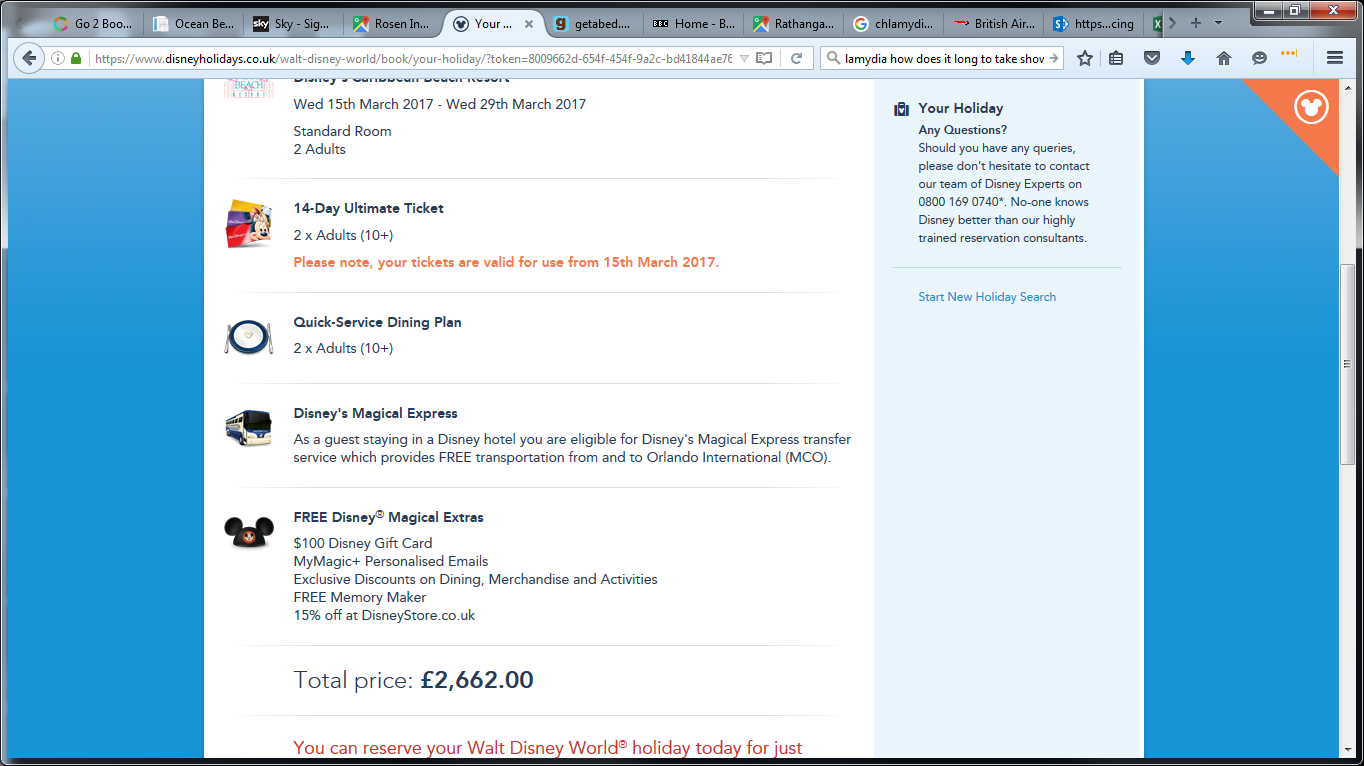Save page to Pocket

[x=1152, y=58]
